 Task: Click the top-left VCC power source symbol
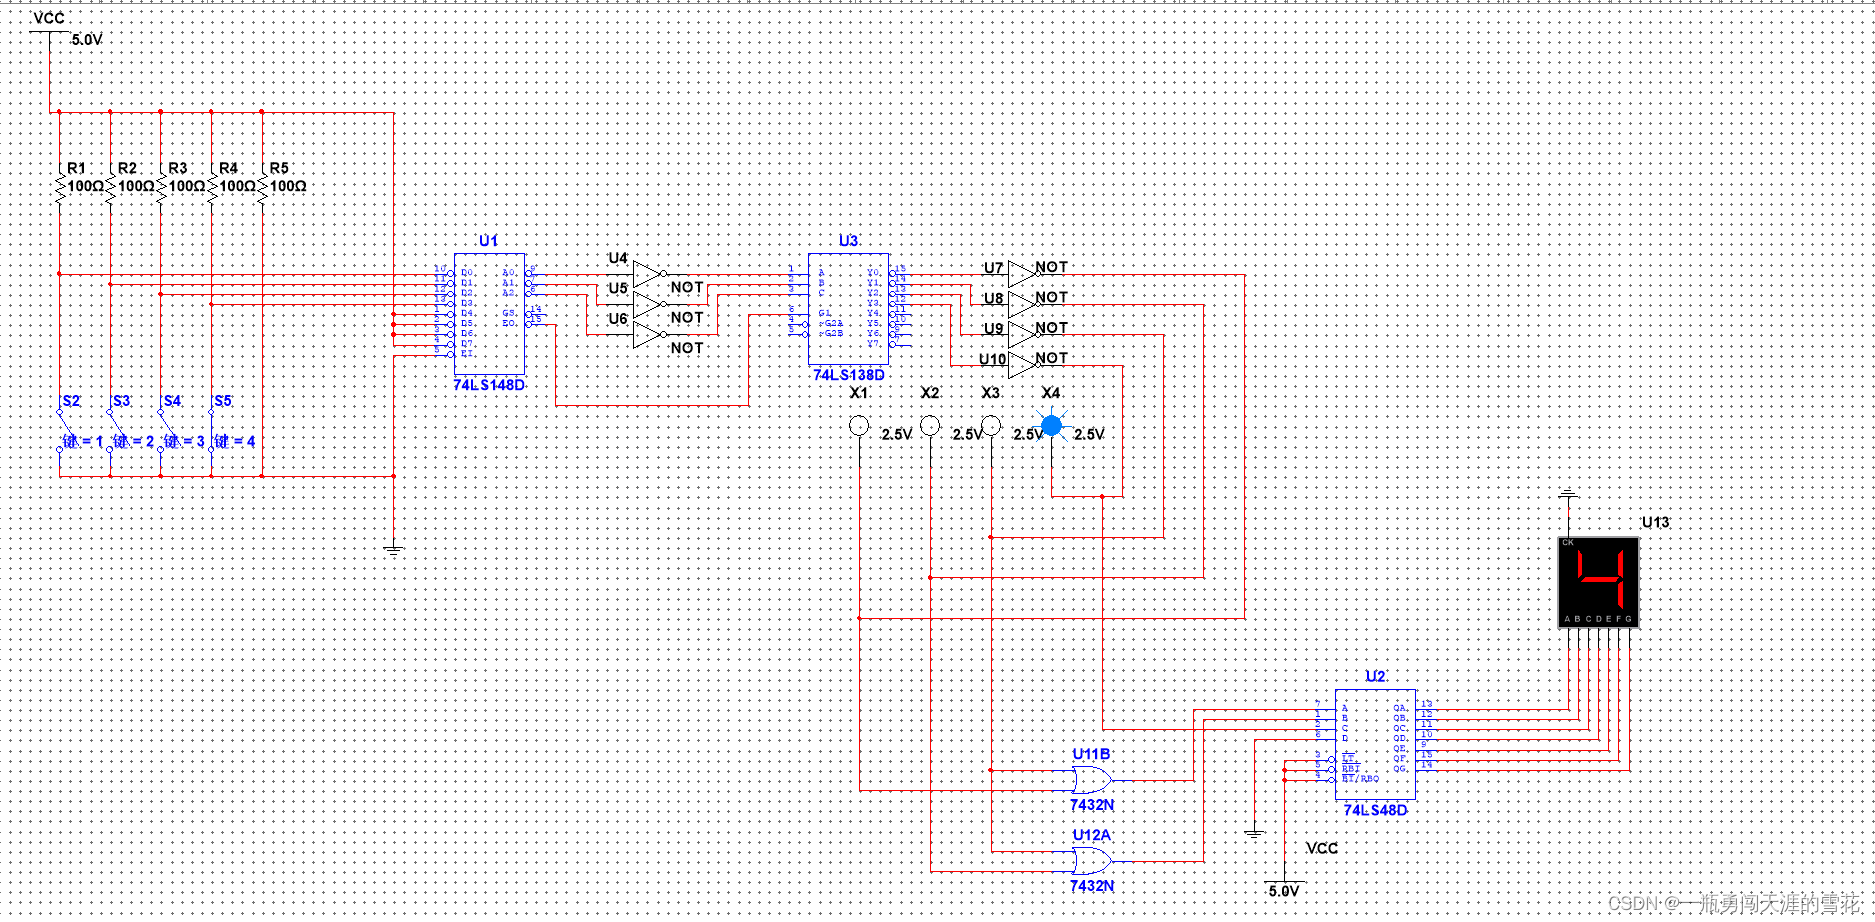point(49,32)
